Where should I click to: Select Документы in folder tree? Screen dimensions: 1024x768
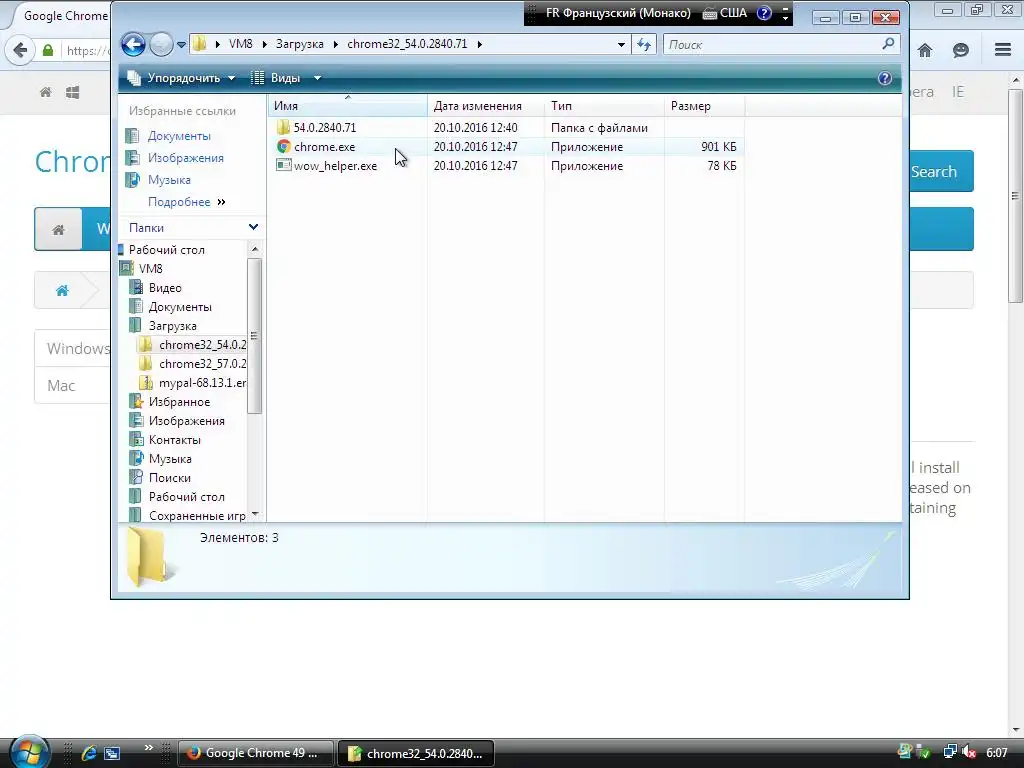click(180, 306)
